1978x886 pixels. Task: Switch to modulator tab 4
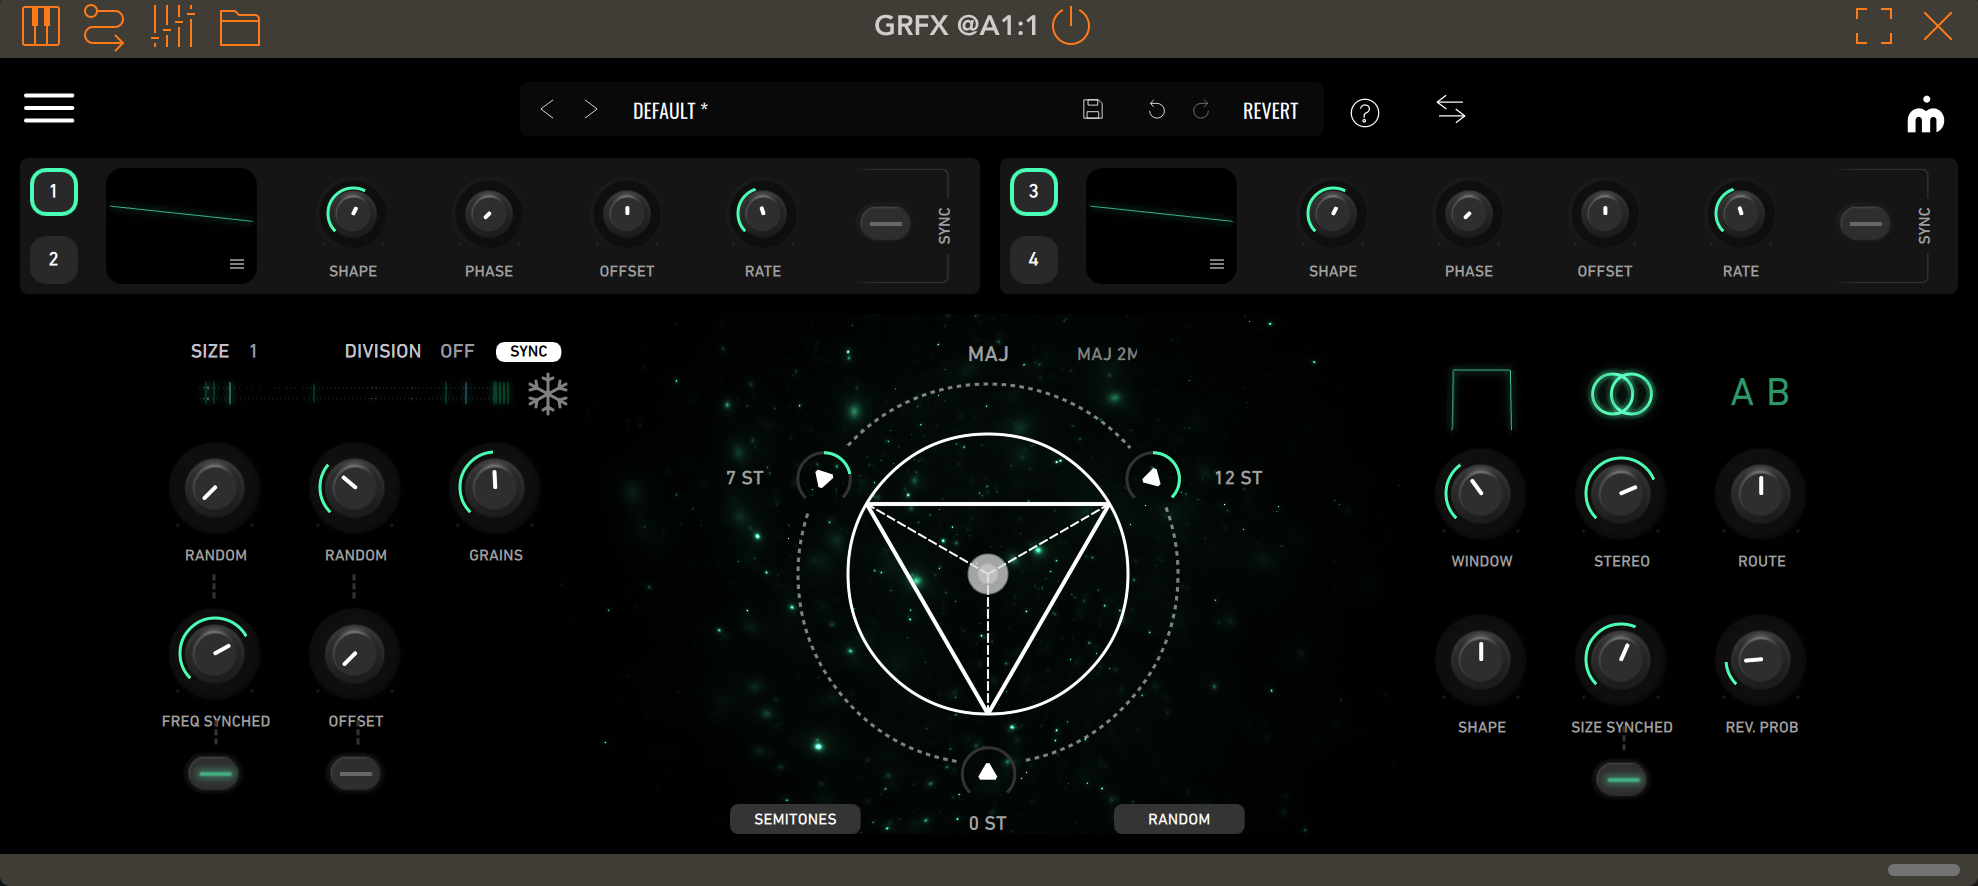pos(1034,259)
